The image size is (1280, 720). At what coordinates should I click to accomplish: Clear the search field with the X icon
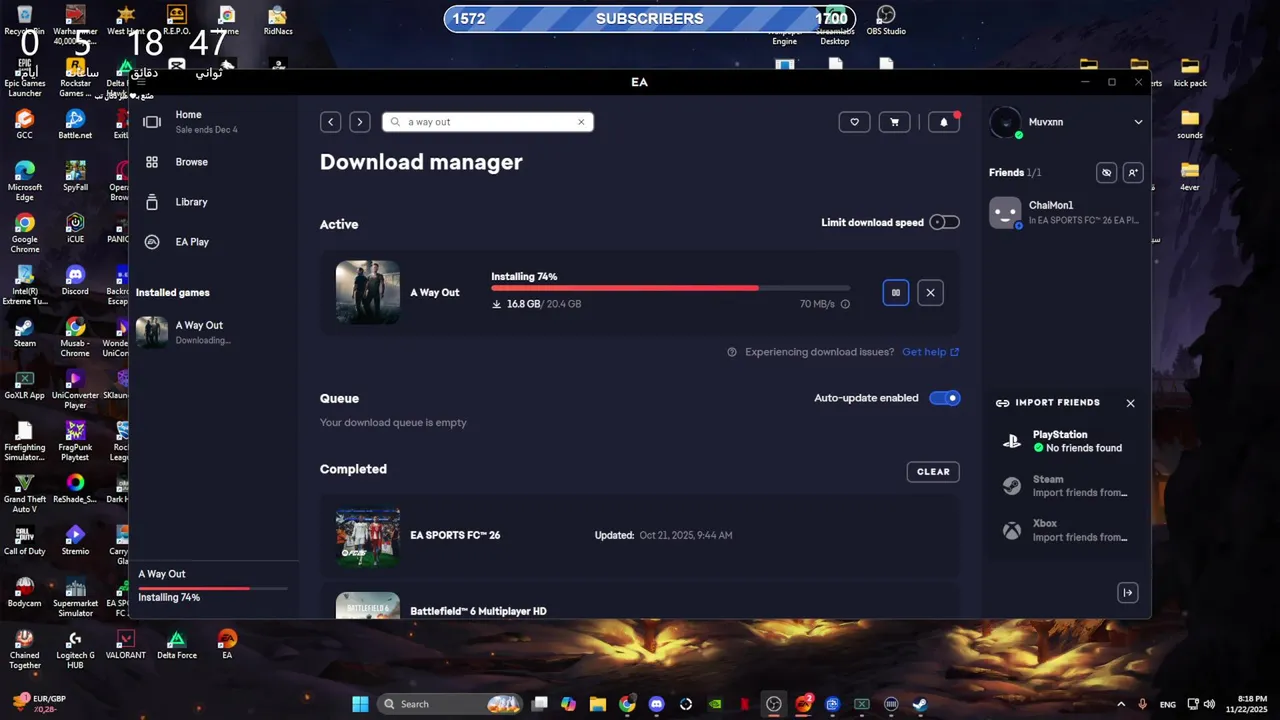pos(581,122)
